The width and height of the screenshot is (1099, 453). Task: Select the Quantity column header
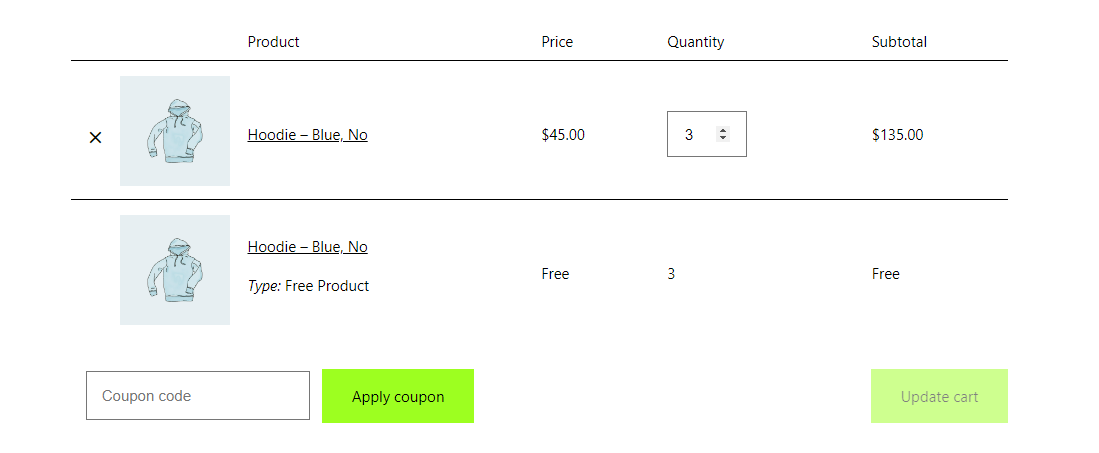tap(695, 42)
